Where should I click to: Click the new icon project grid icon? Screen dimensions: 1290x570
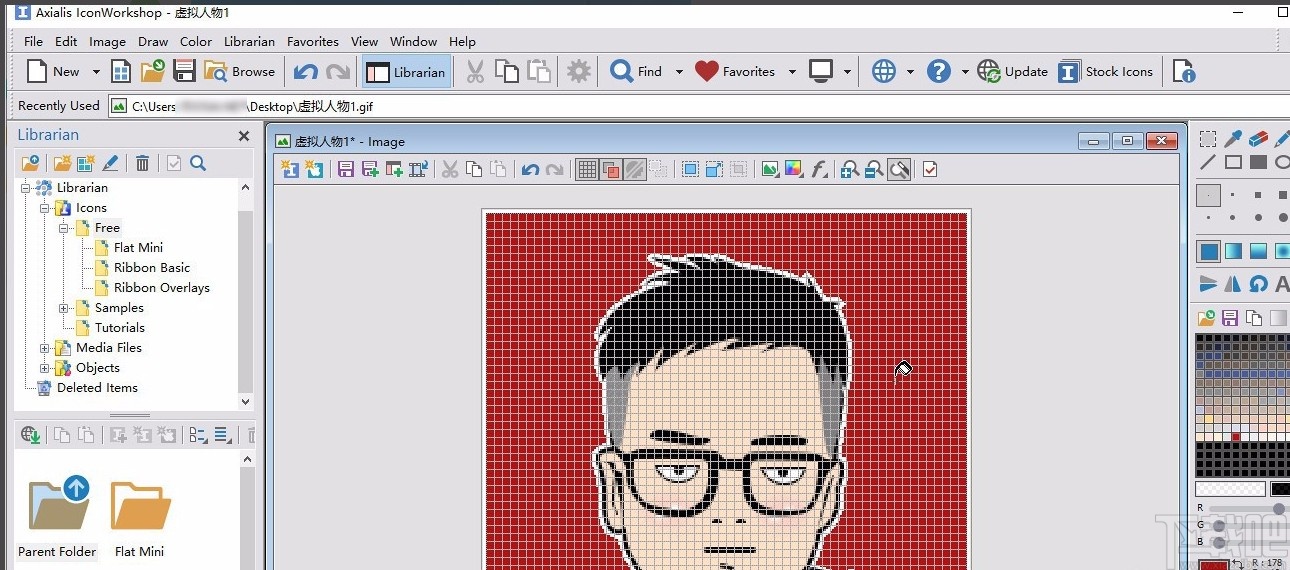(x=121, y=71)
